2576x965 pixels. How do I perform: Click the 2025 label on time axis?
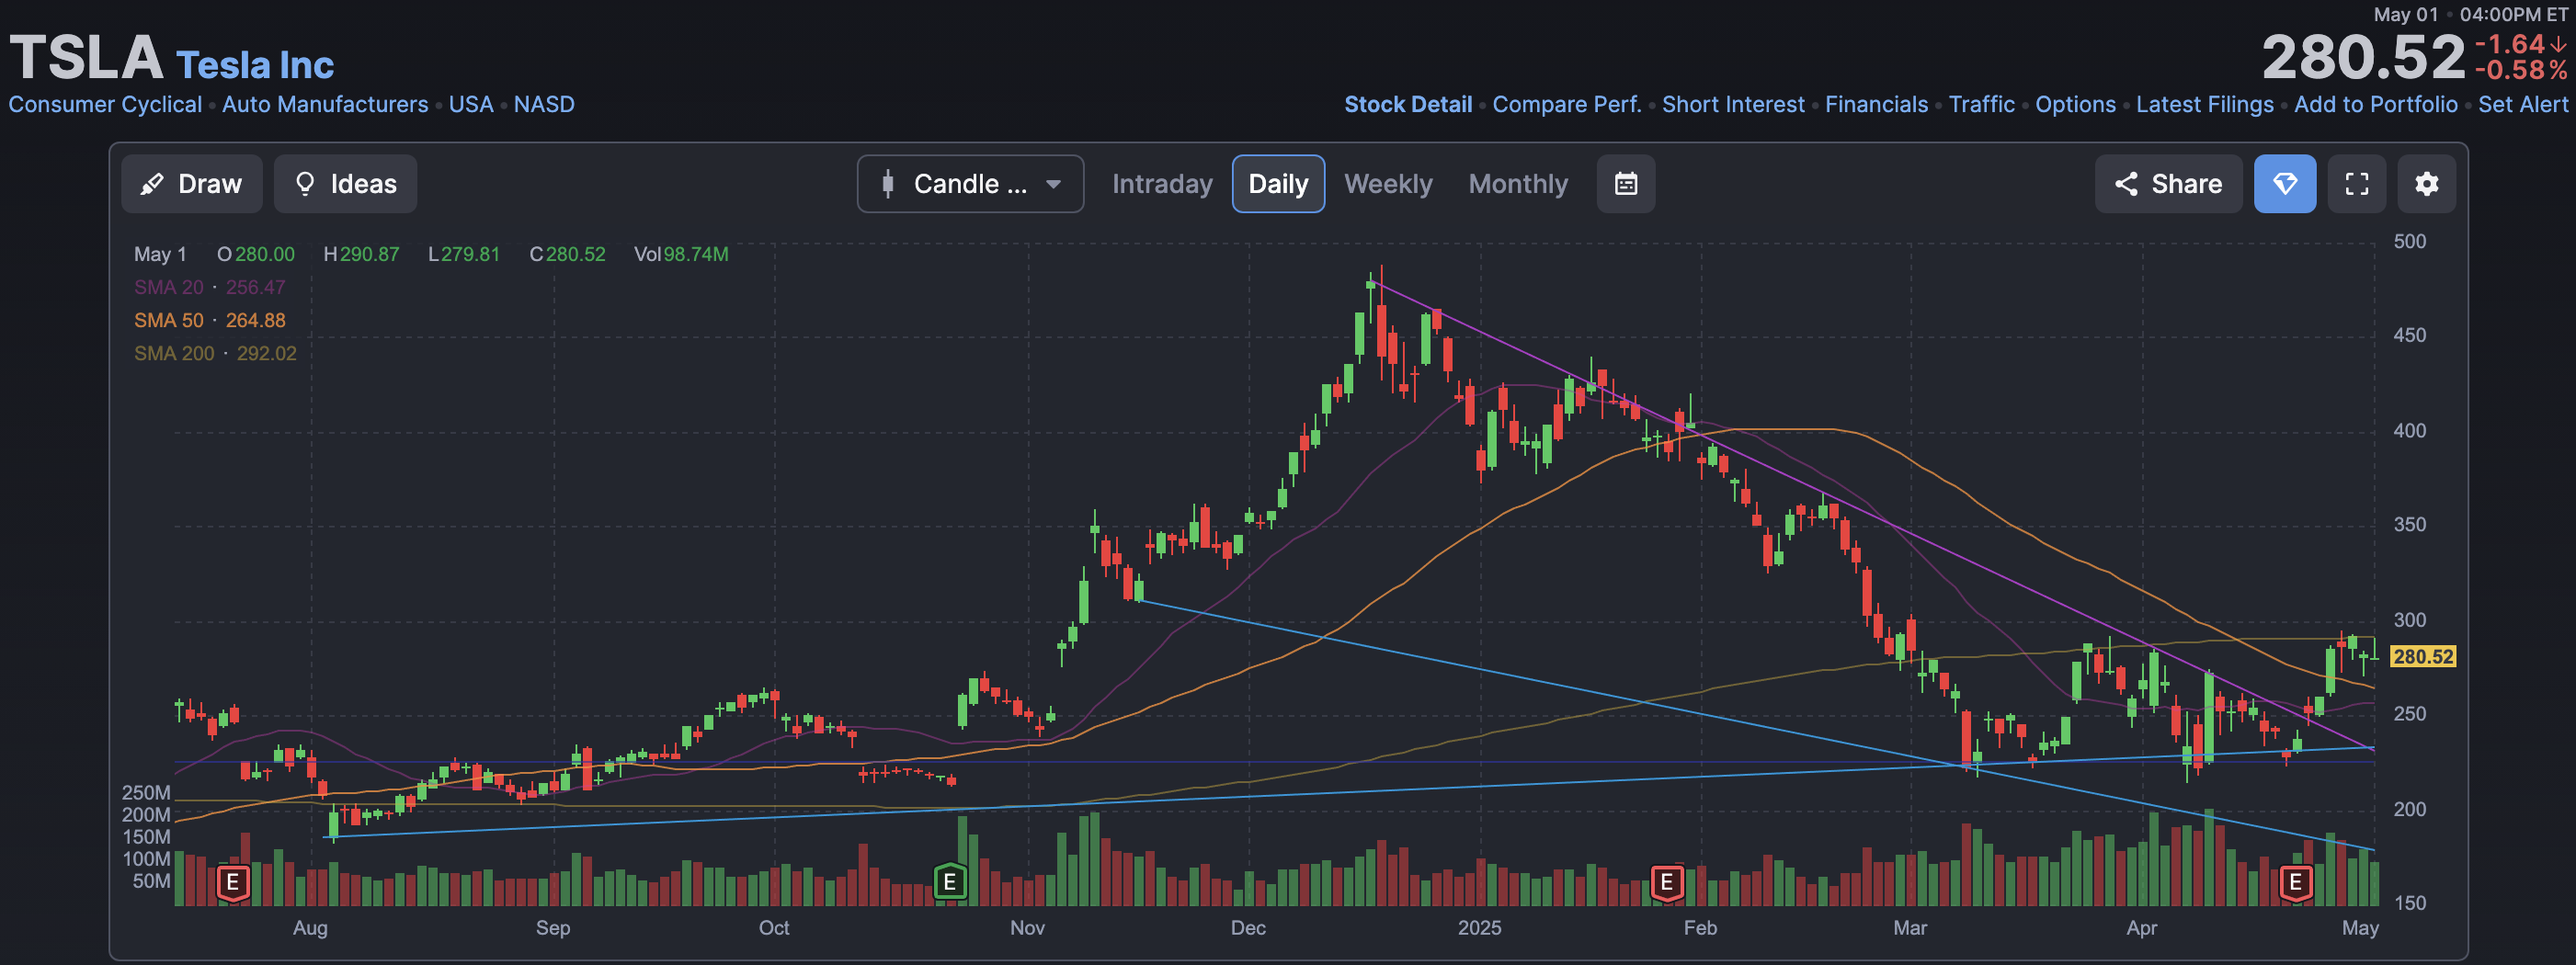[1479, 927]
